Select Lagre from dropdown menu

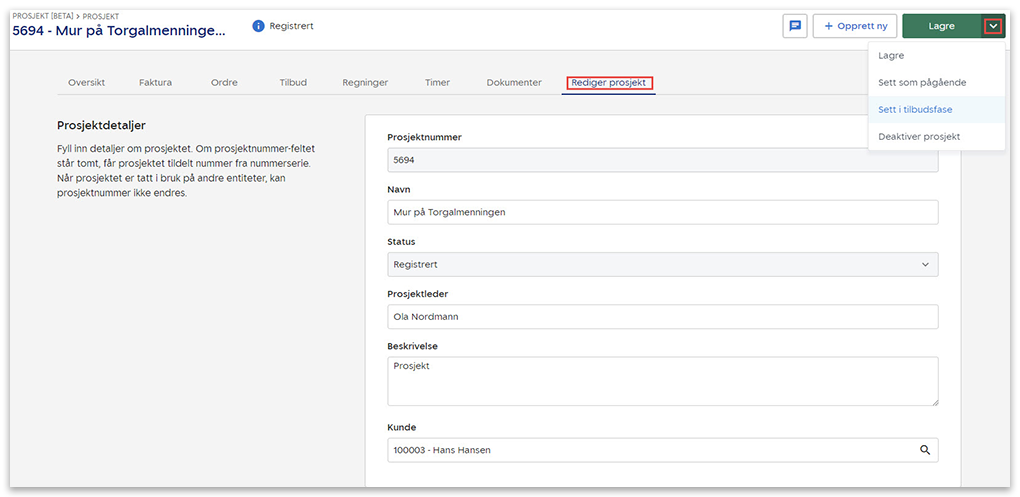click(891, 56)
